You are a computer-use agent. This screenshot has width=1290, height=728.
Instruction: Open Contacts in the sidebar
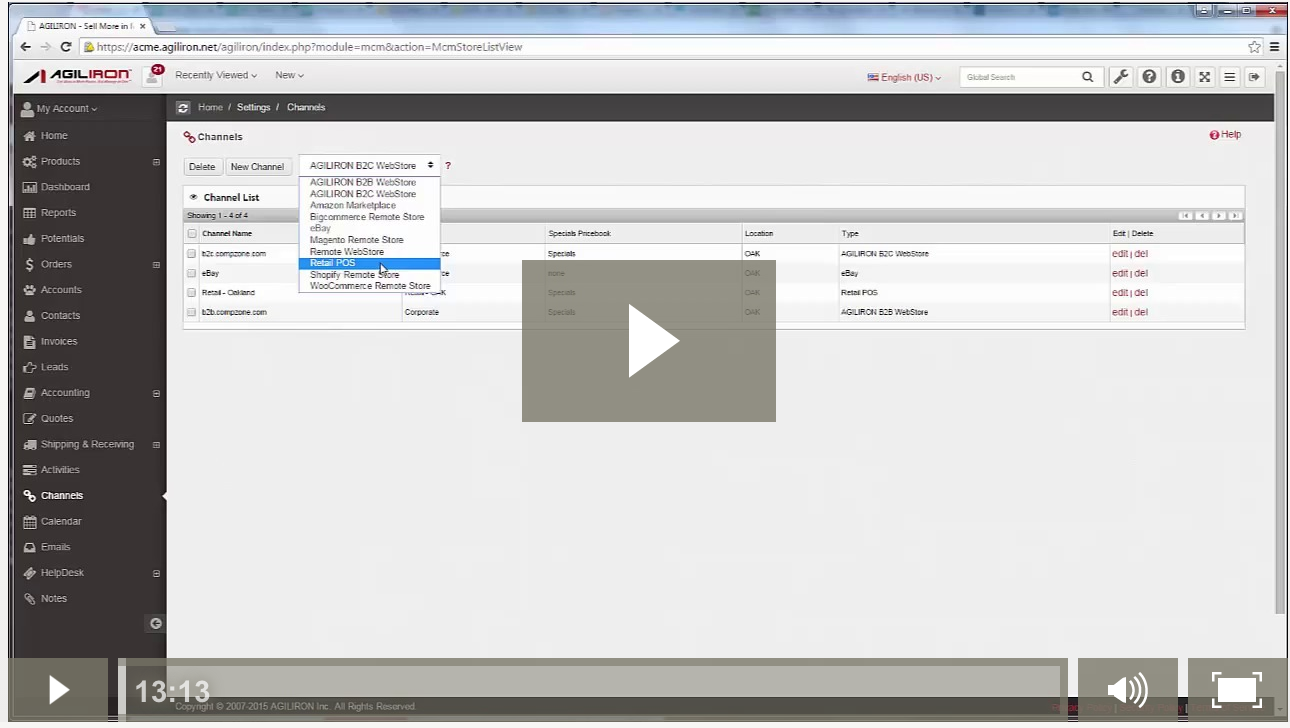tap(60, 316)
